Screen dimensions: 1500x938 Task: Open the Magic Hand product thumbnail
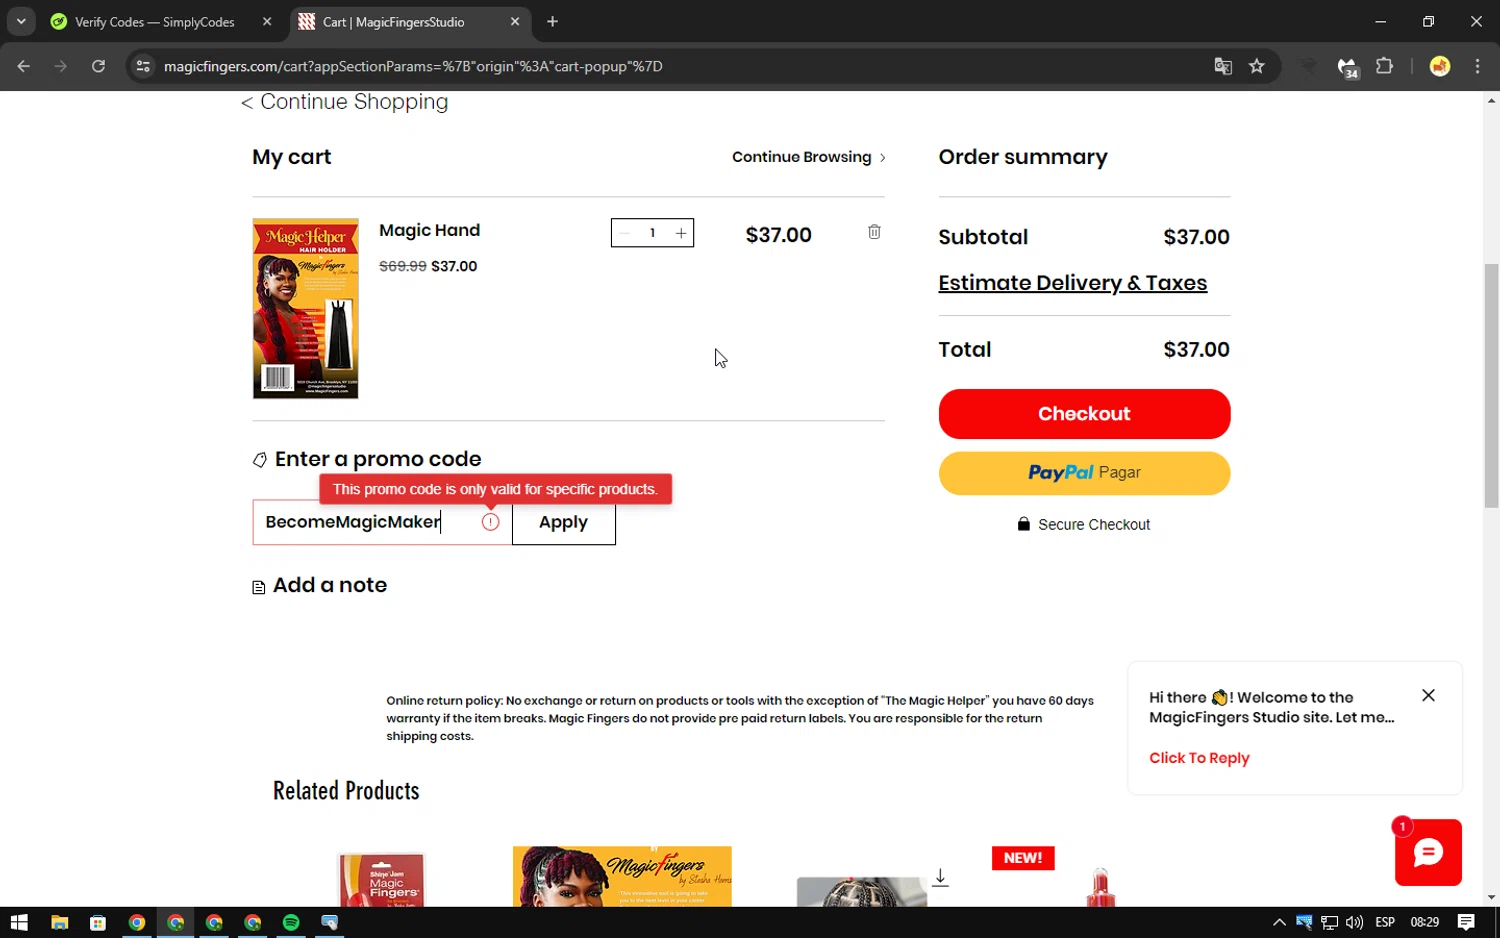[x=306, y=308]
